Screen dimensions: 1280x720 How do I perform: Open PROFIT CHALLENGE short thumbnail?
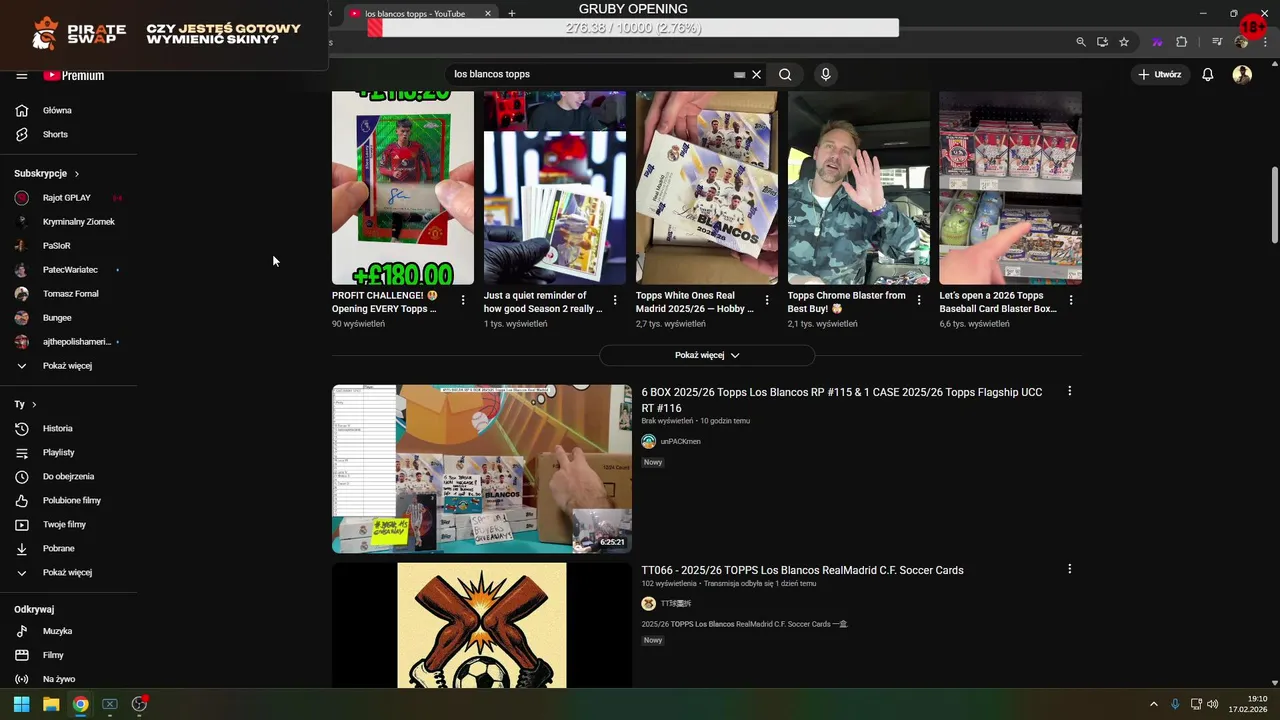point(403,188)
